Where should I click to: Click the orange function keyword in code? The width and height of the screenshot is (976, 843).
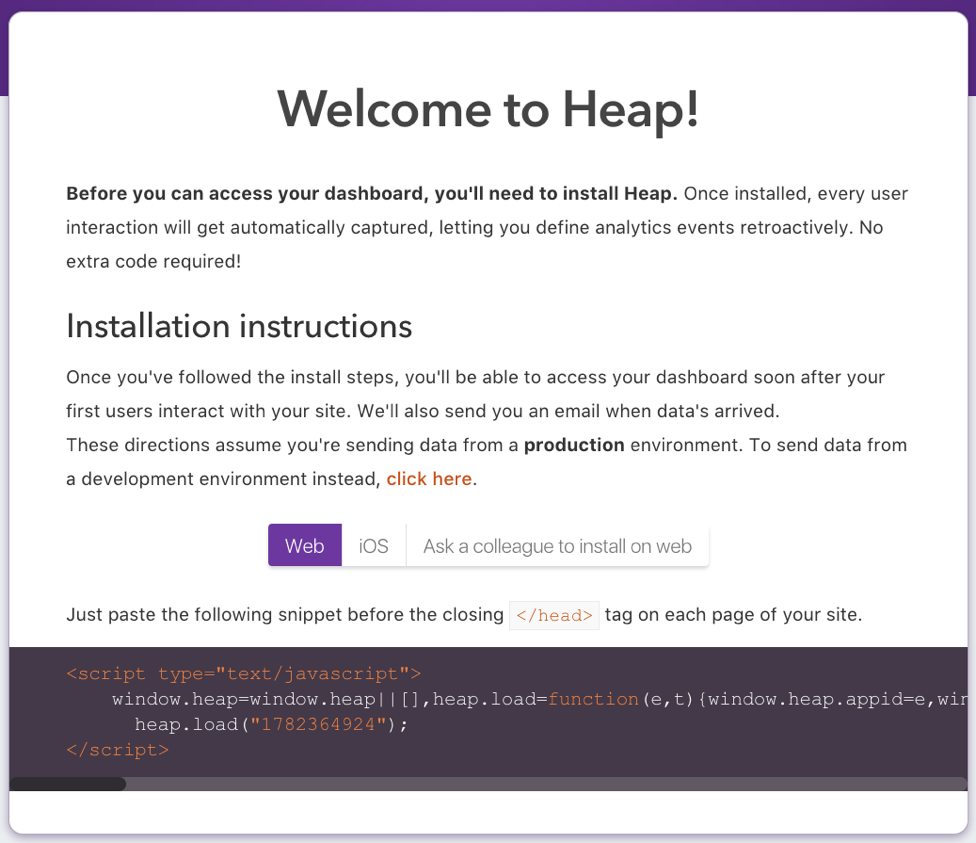[x=593, y=699]
